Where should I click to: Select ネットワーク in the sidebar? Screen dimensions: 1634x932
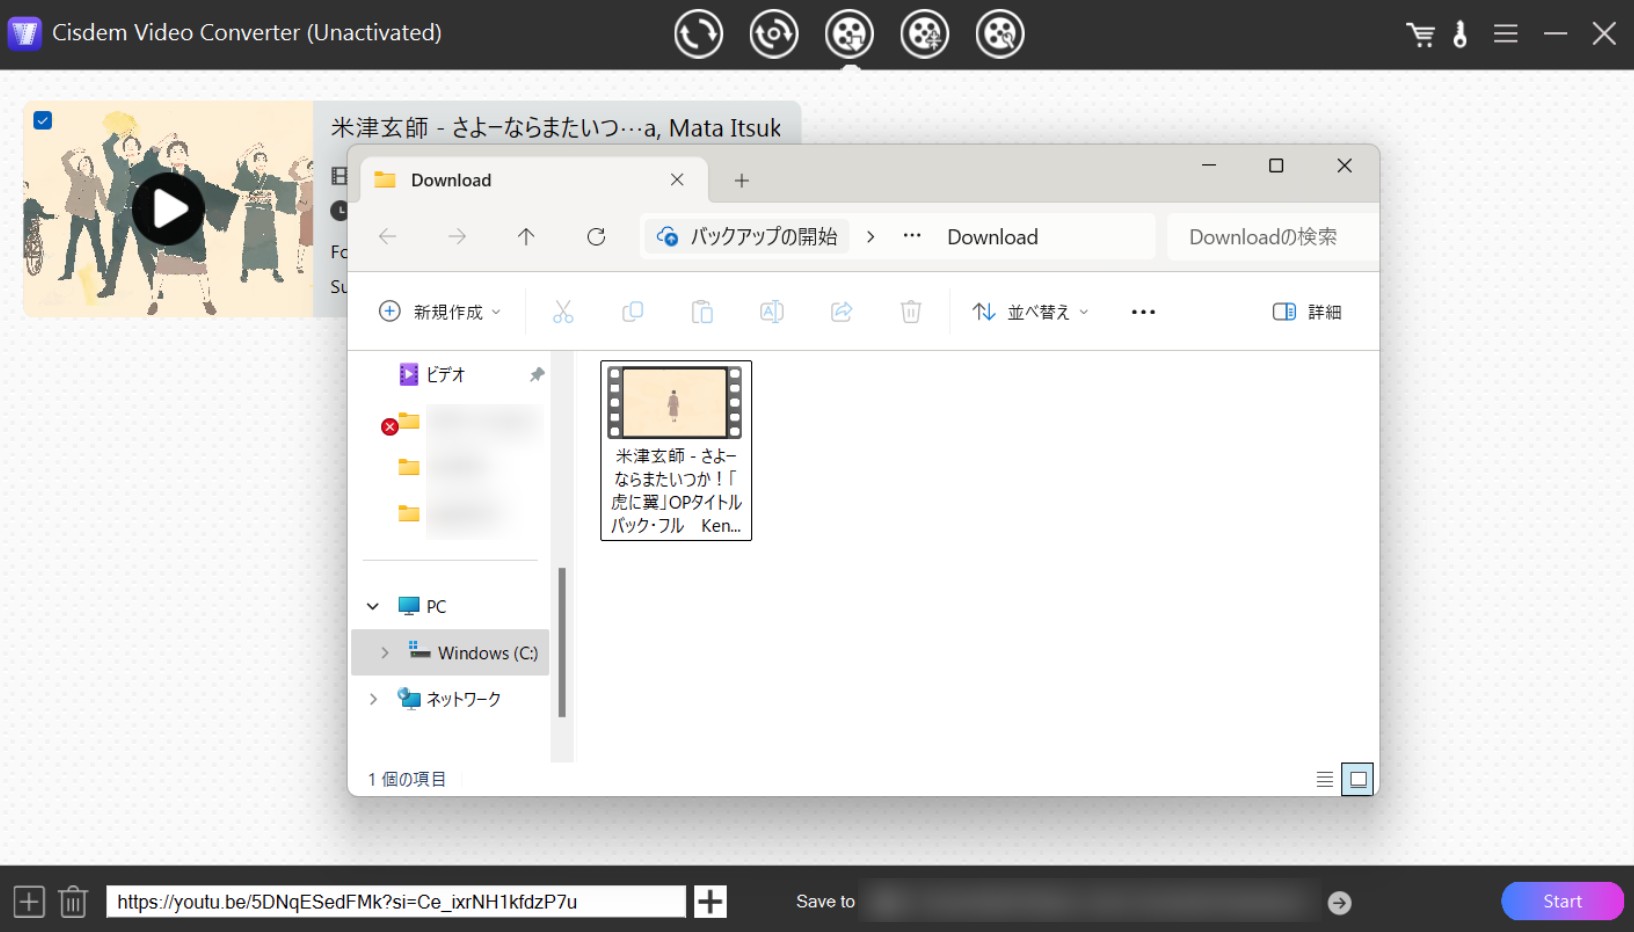(x=450, y=699)
